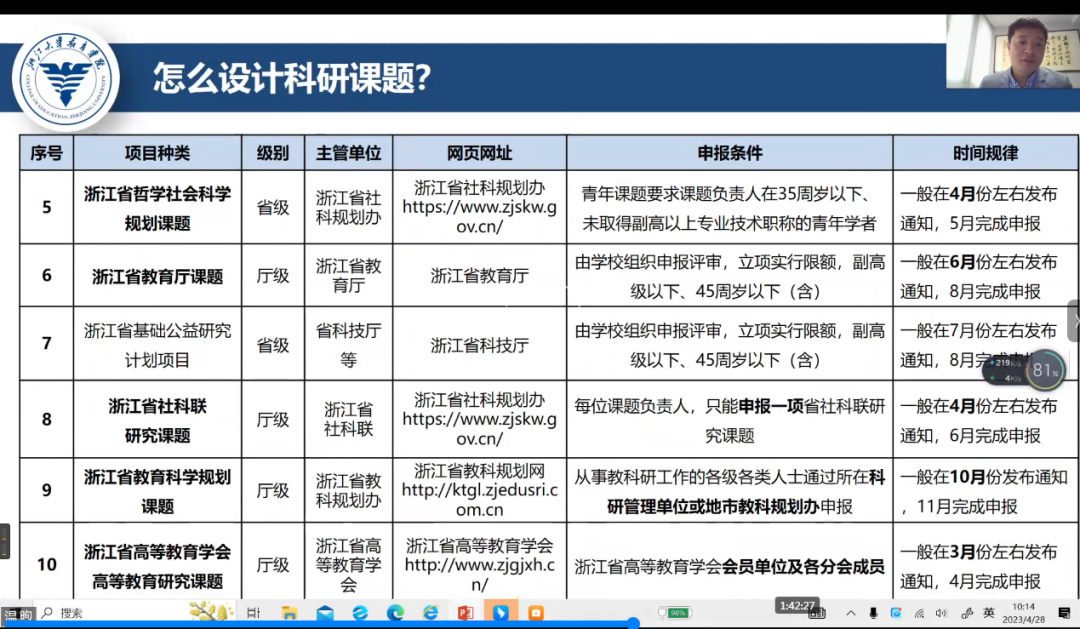Screen dimensions: 1080x629
Task: Click the 级别 column header
Action: [273, 153]
